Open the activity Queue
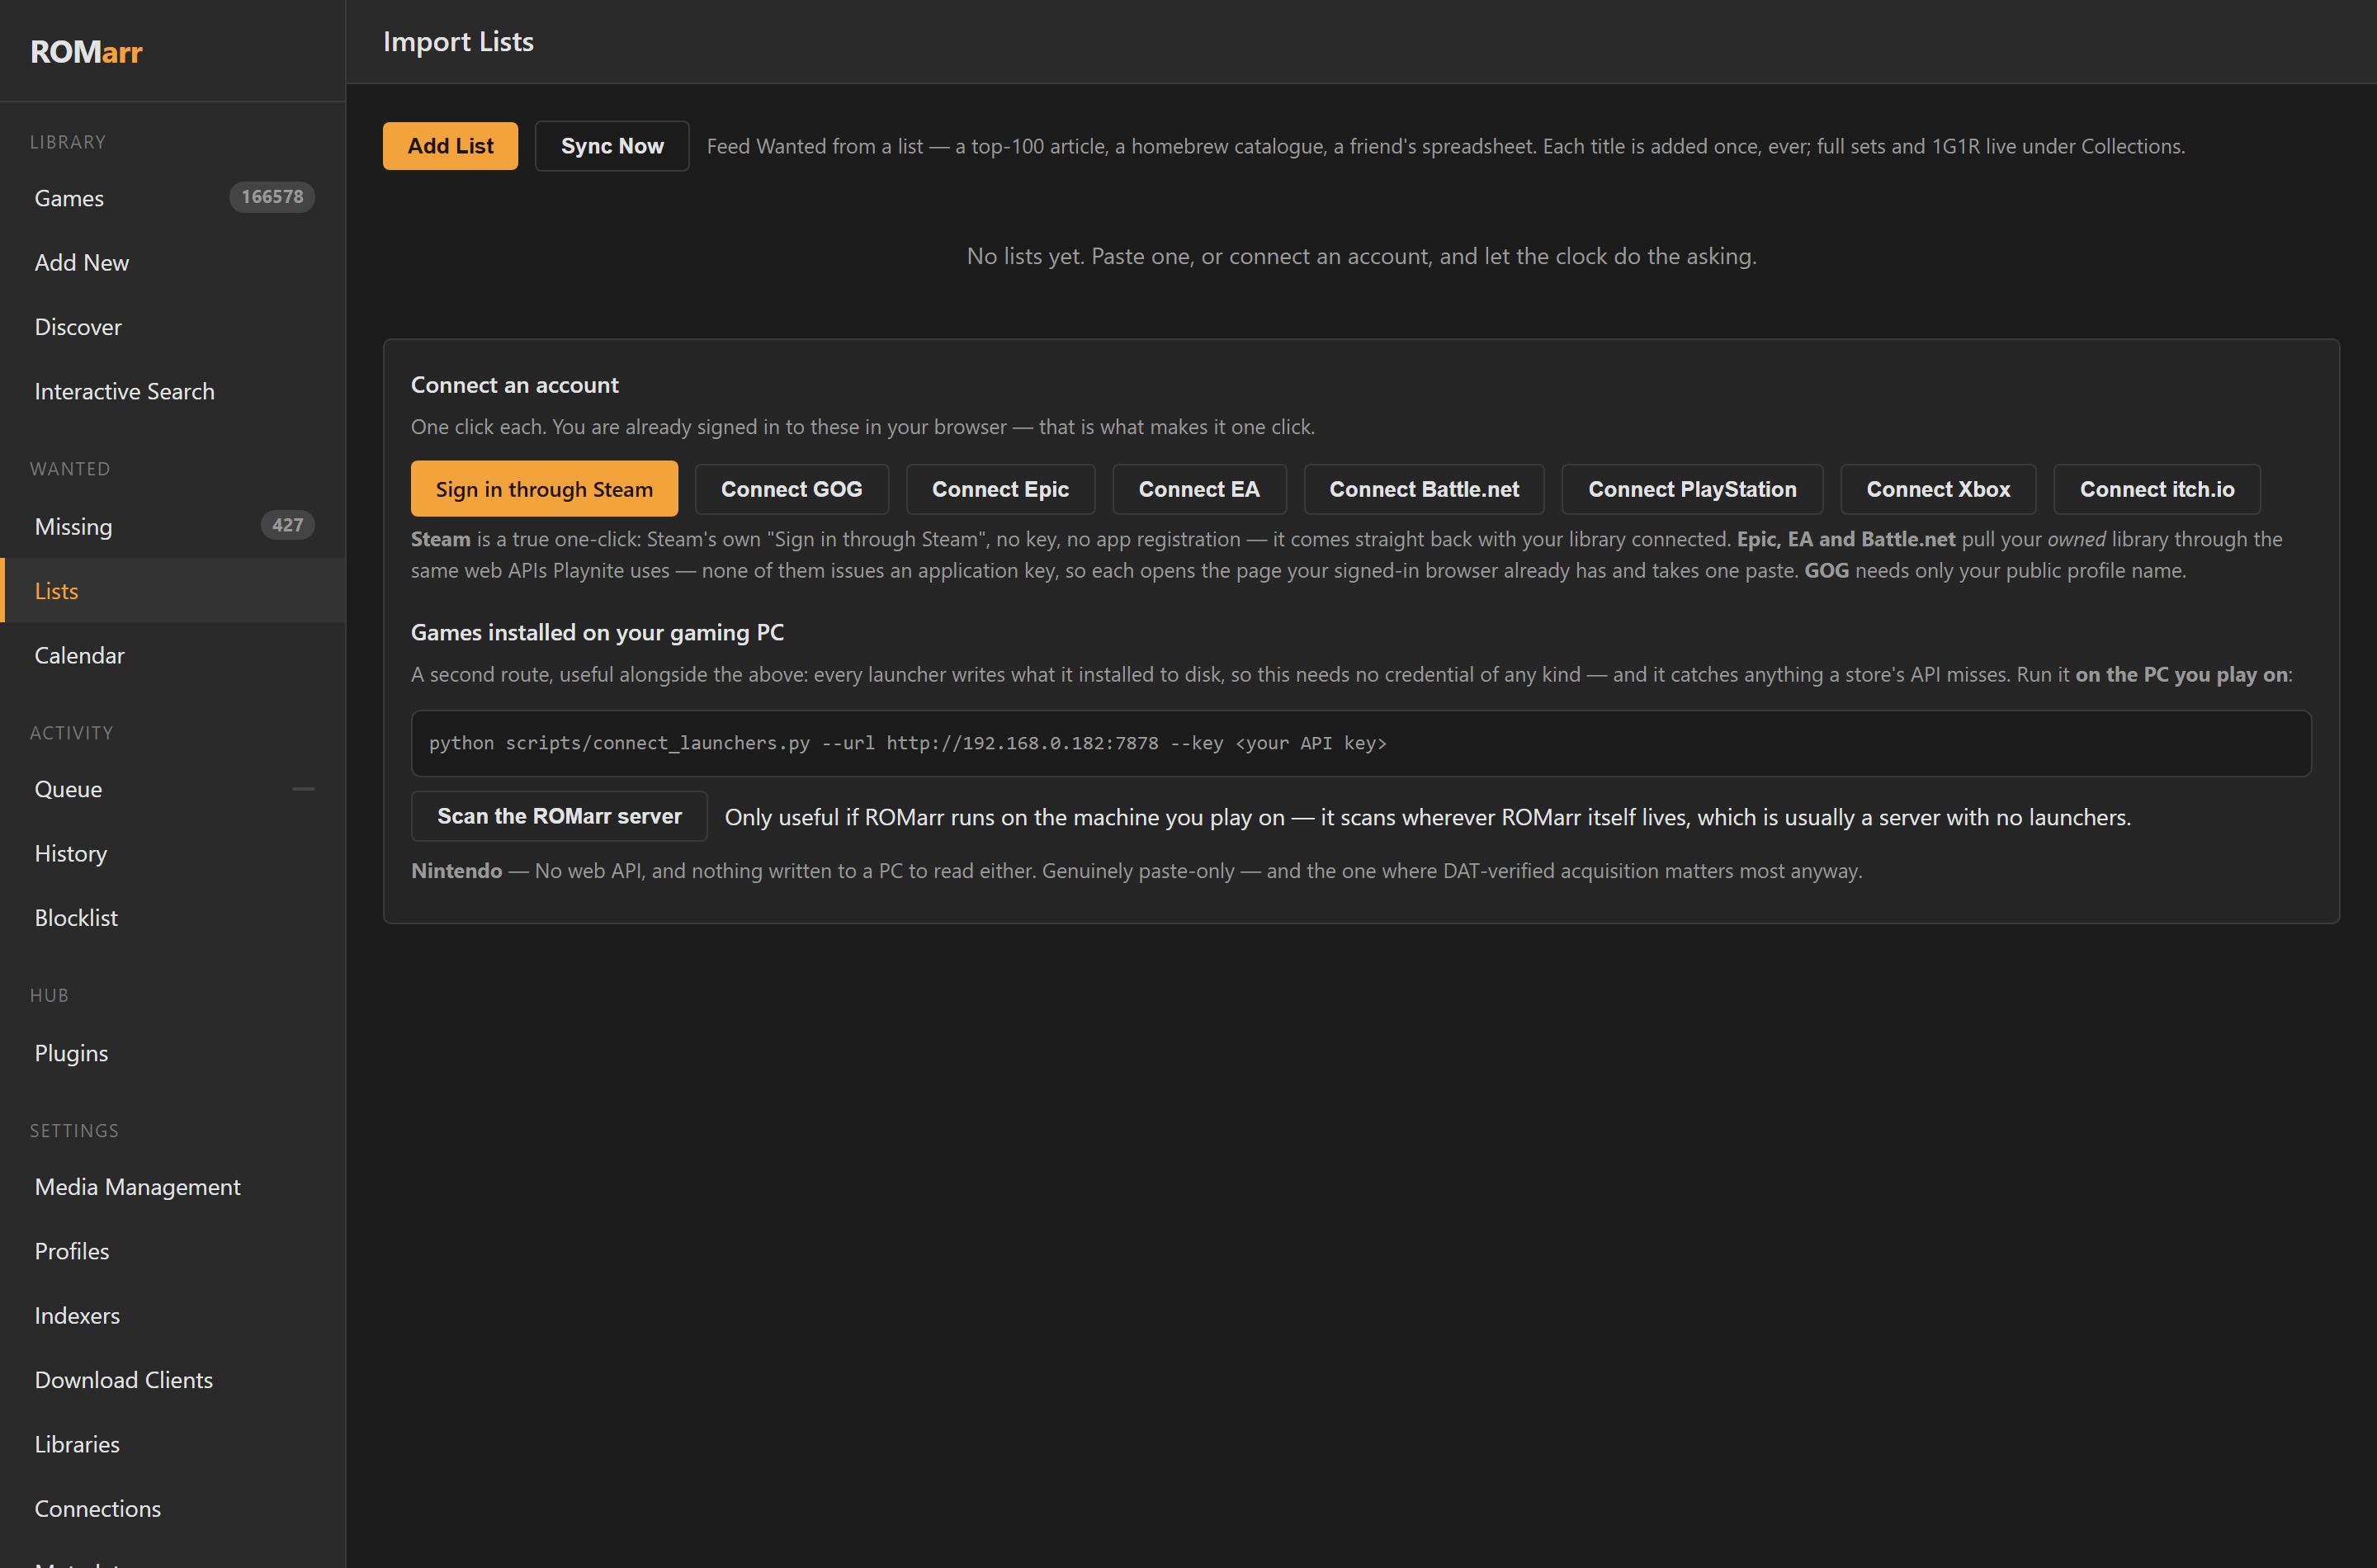This screenshot has width=2377, height=1568. point(172,789)
